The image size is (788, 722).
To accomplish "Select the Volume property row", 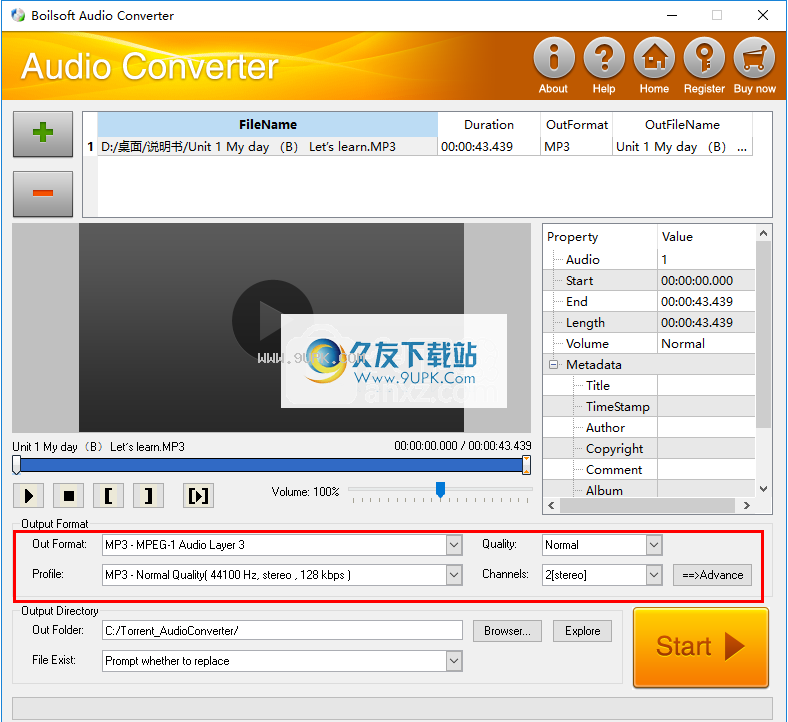I will (649, 344).
